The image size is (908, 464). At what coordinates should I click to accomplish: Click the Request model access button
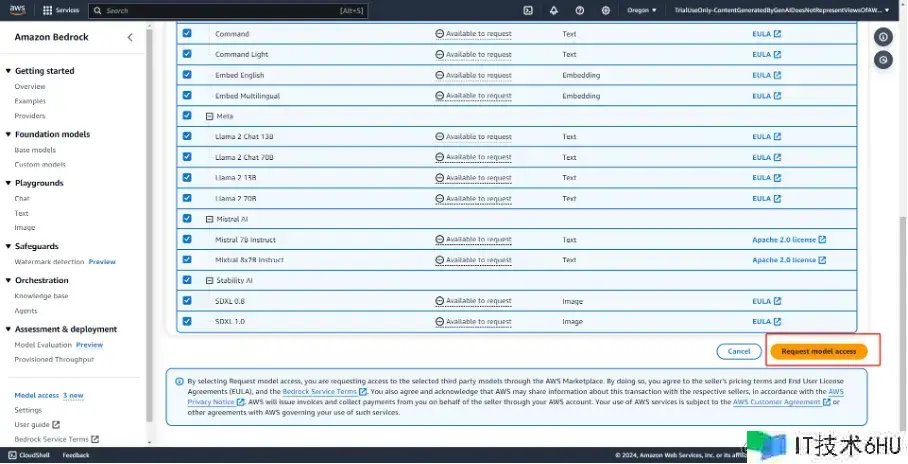pos(818,351)
